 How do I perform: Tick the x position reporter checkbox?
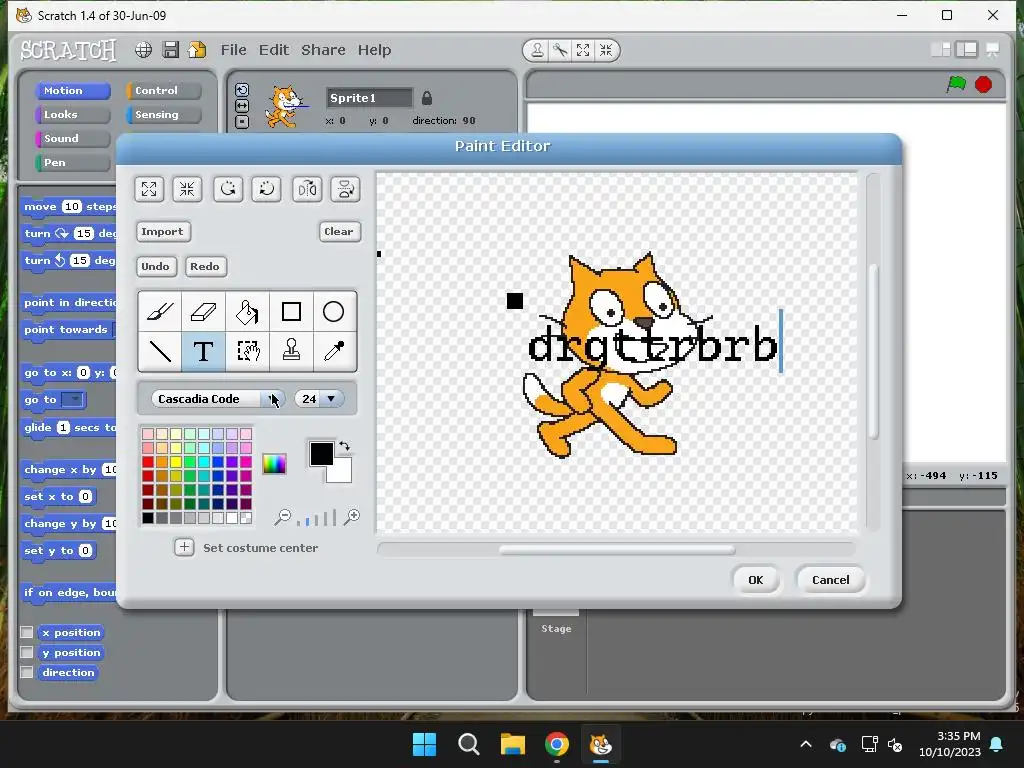[27, 632]
